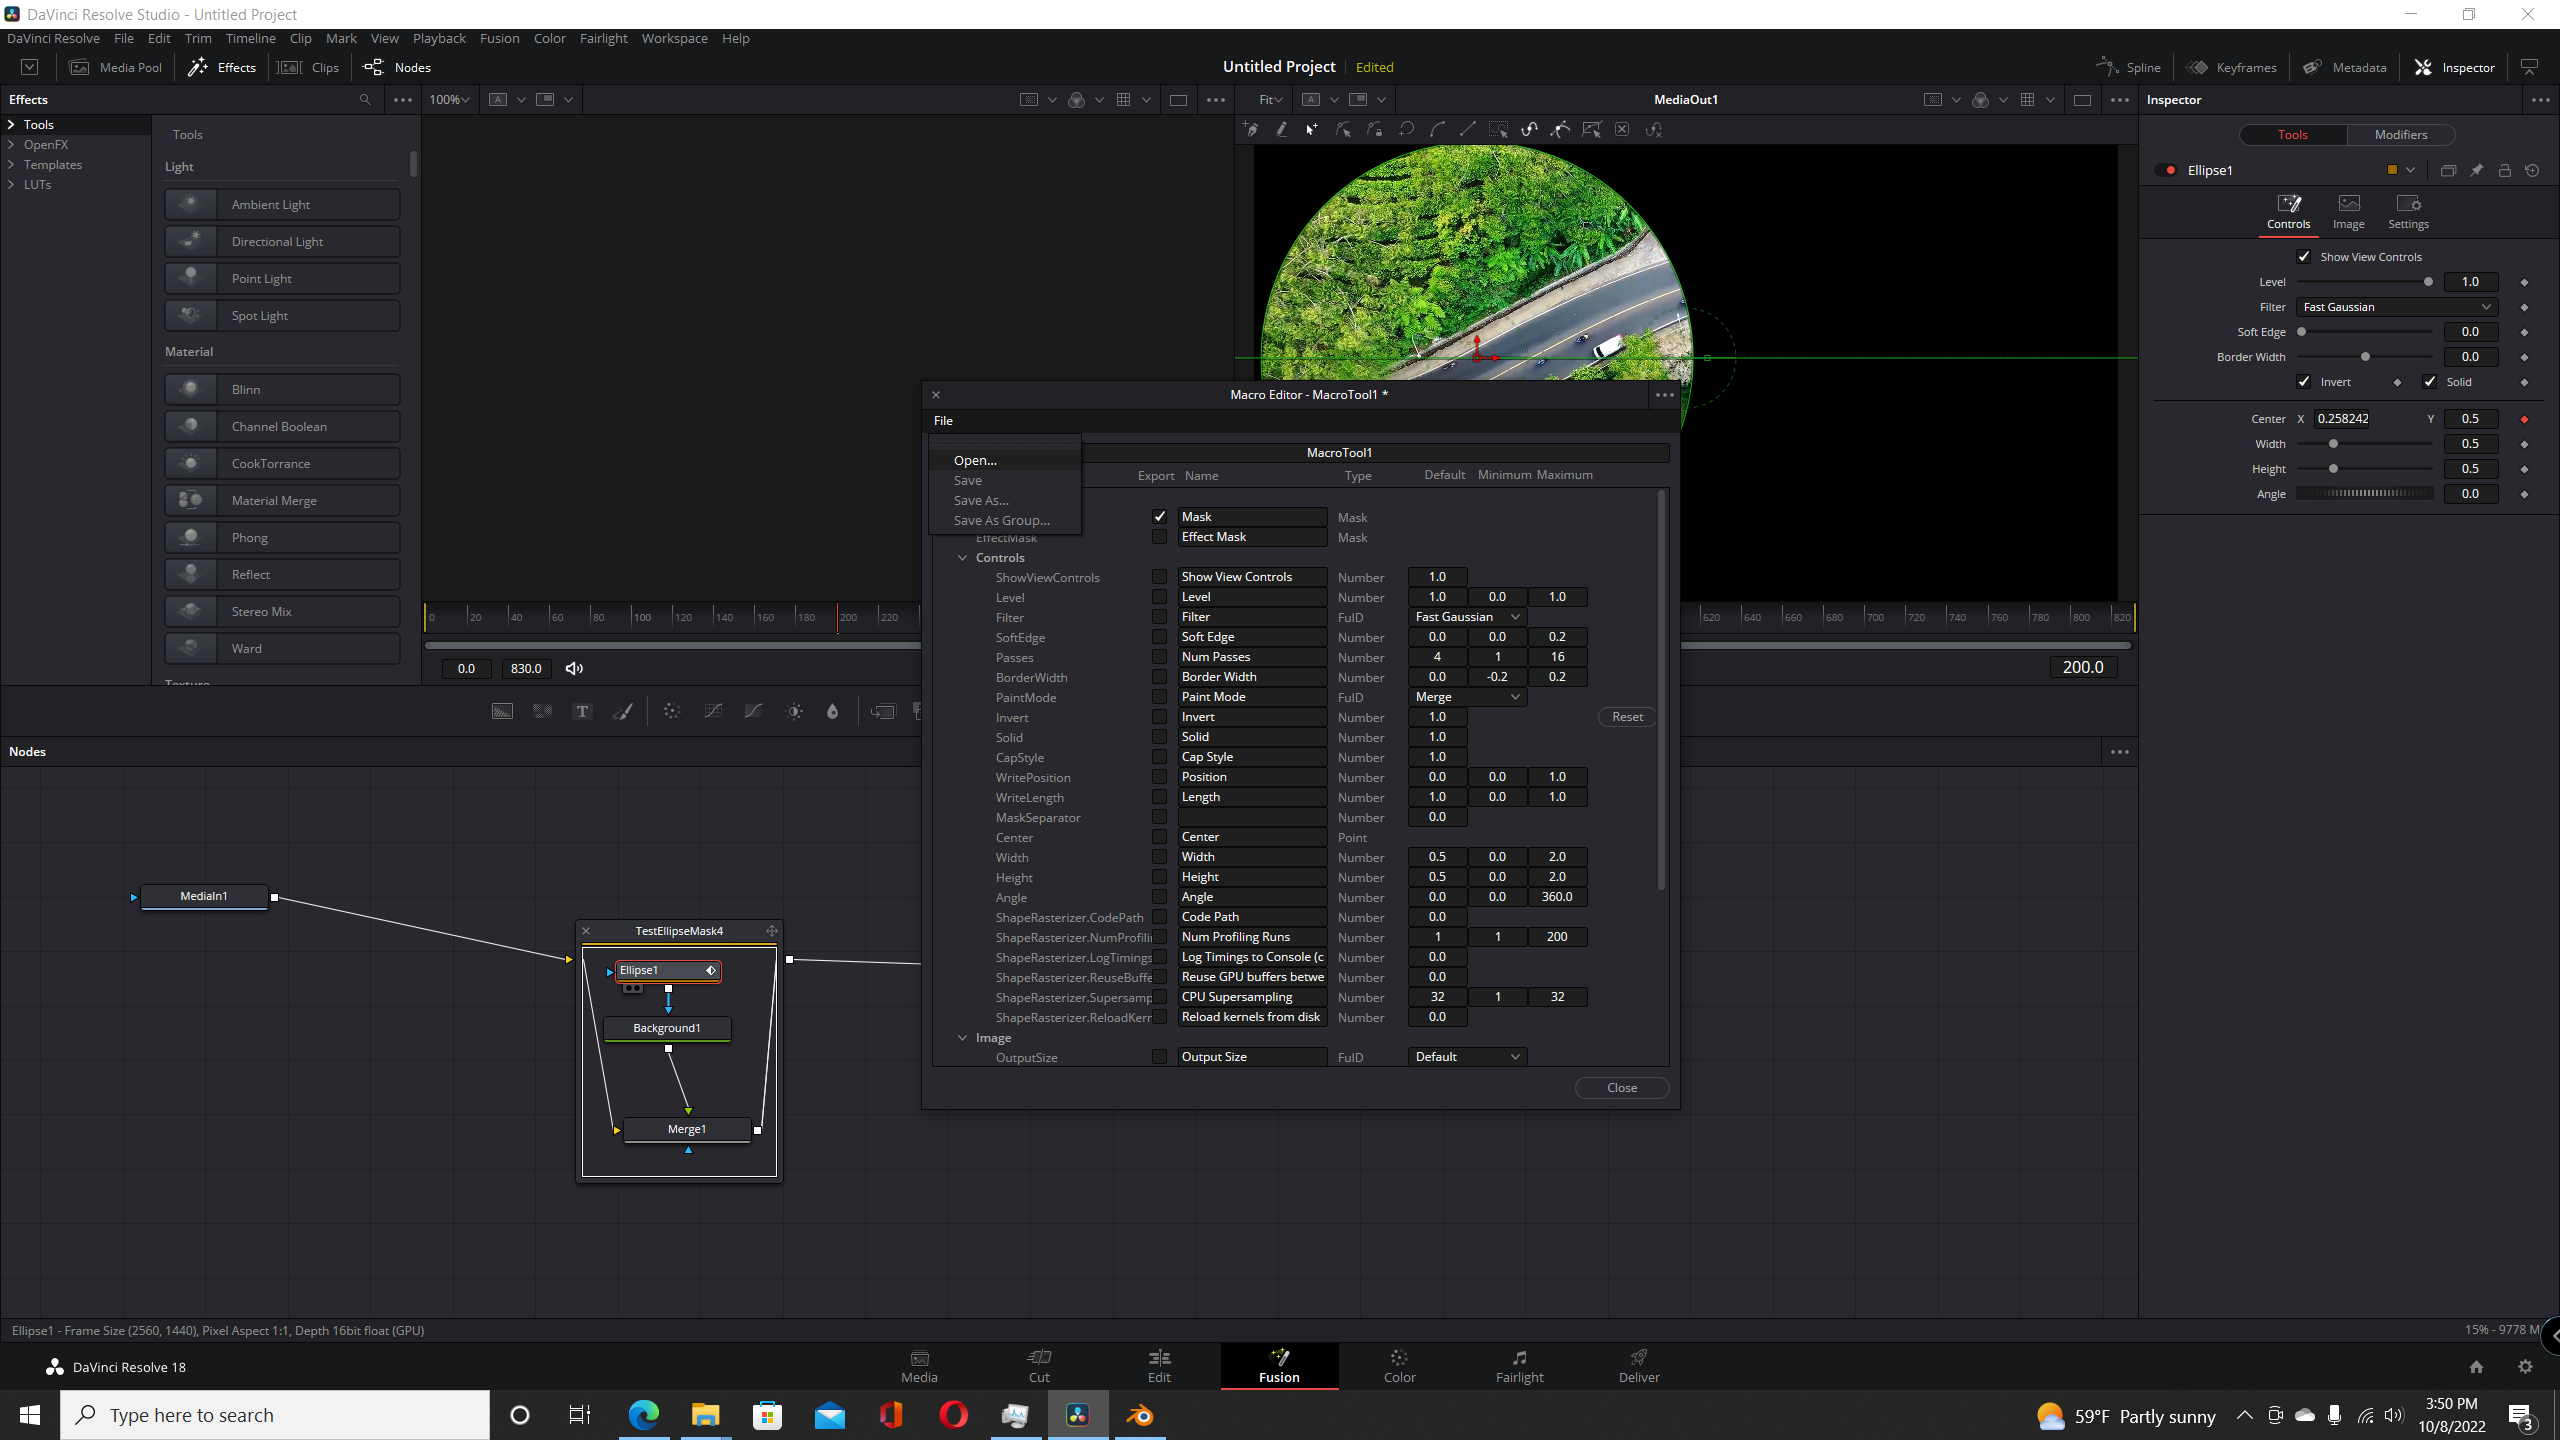
Task: Toggle the Solid checkbox in Inspector
Action: [2430, 382]
